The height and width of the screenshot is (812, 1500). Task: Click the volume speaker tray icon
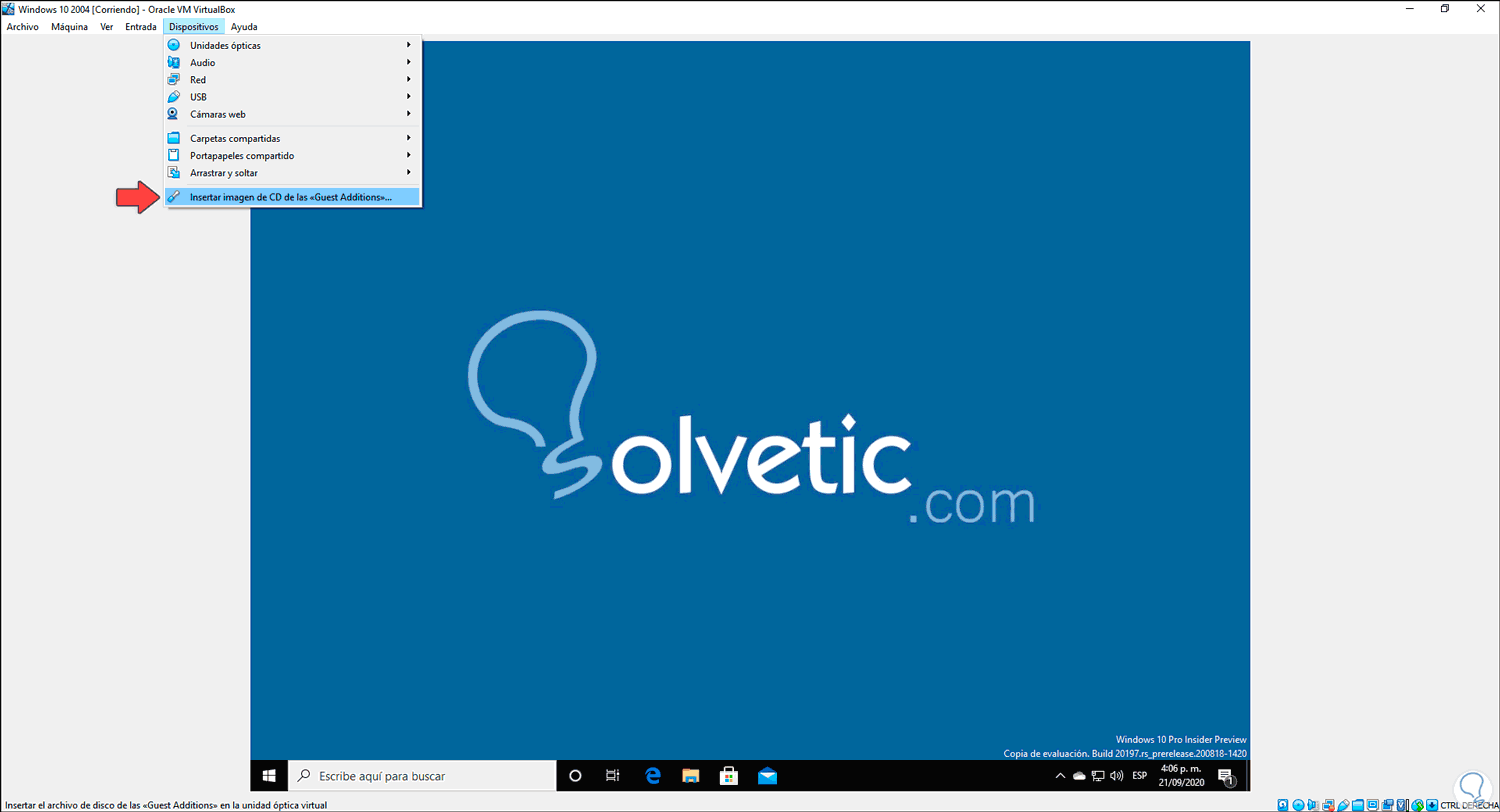pos(1115,775)
